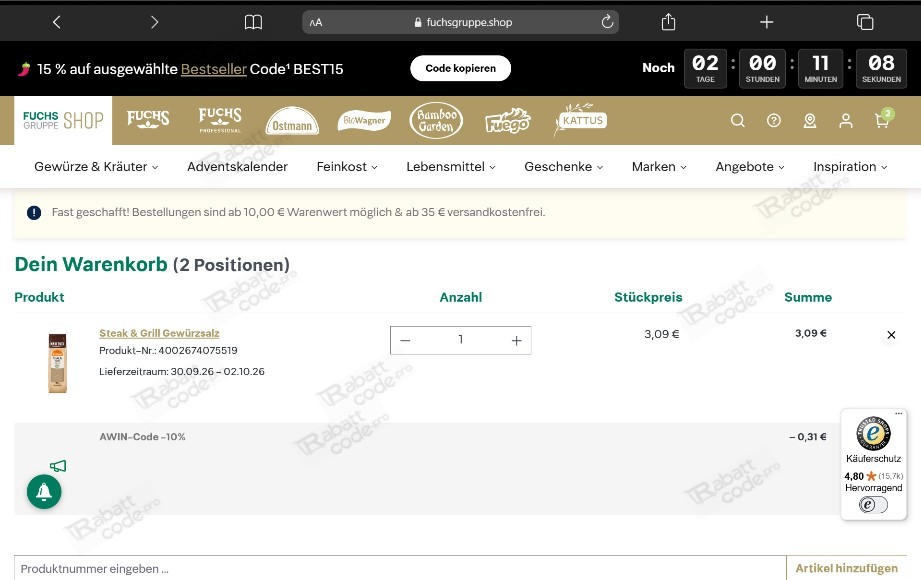Expand the Feinkost menu
Viewport: 921px width, 580px height.
[x=347, y=167]
